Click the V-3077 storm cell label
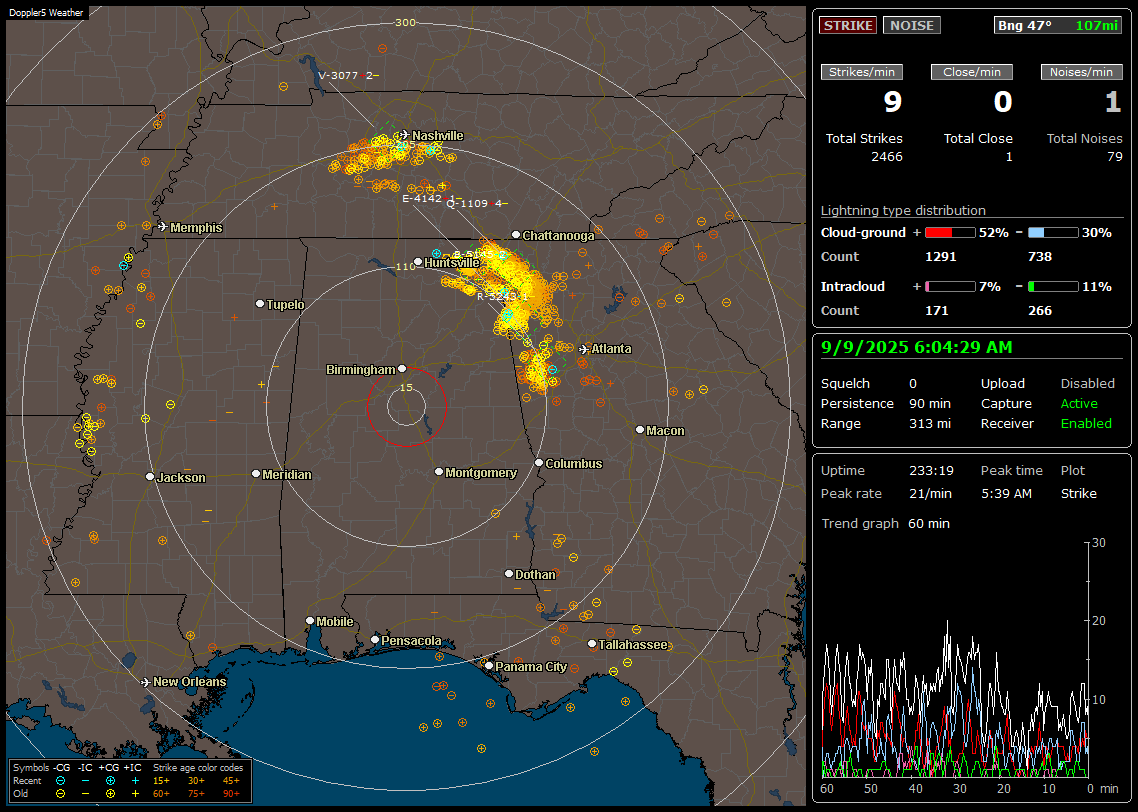1138x812 pixels. click(x=348, y=75)
